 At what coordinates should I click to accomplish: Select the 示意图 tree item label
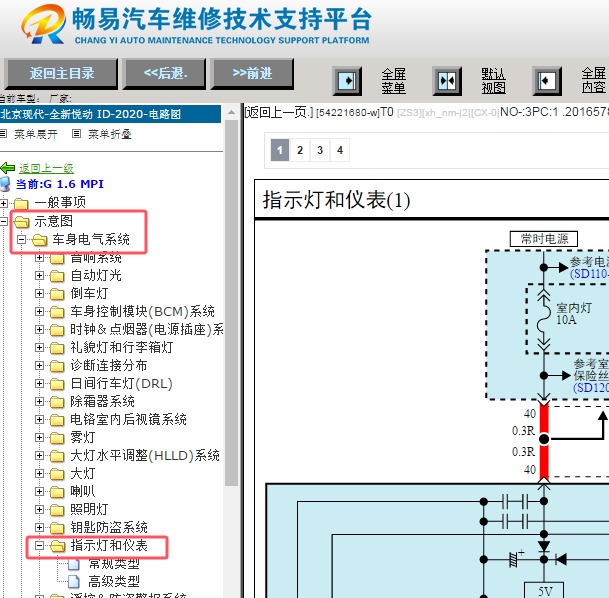[54, 221]
